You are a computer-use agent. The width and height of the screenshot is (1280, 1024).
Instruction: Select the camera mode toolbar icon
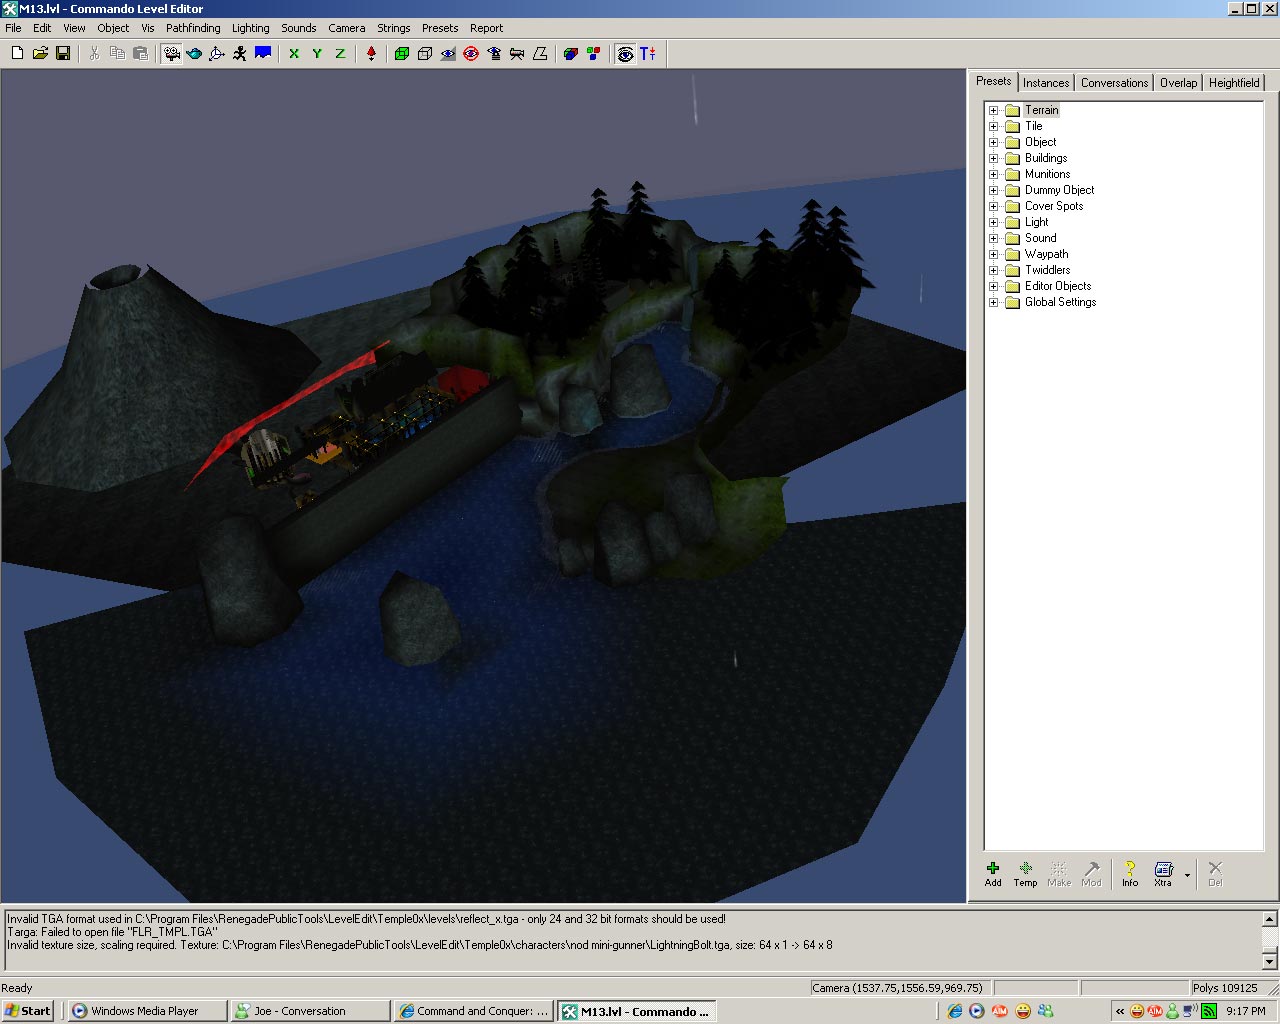[172, 54]
